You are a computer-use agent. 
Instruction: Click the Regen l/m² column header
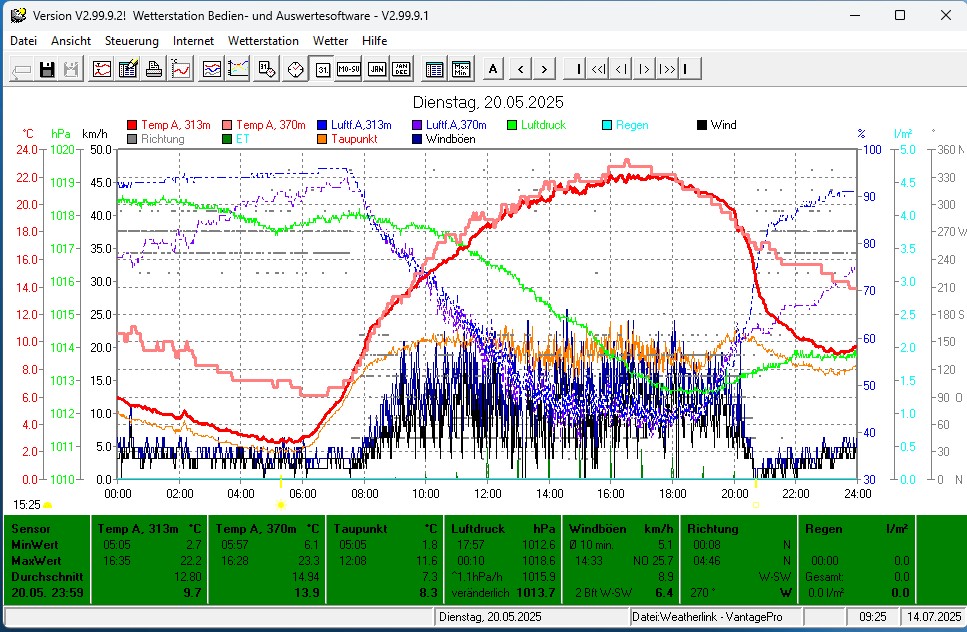[x=856, y=529]
